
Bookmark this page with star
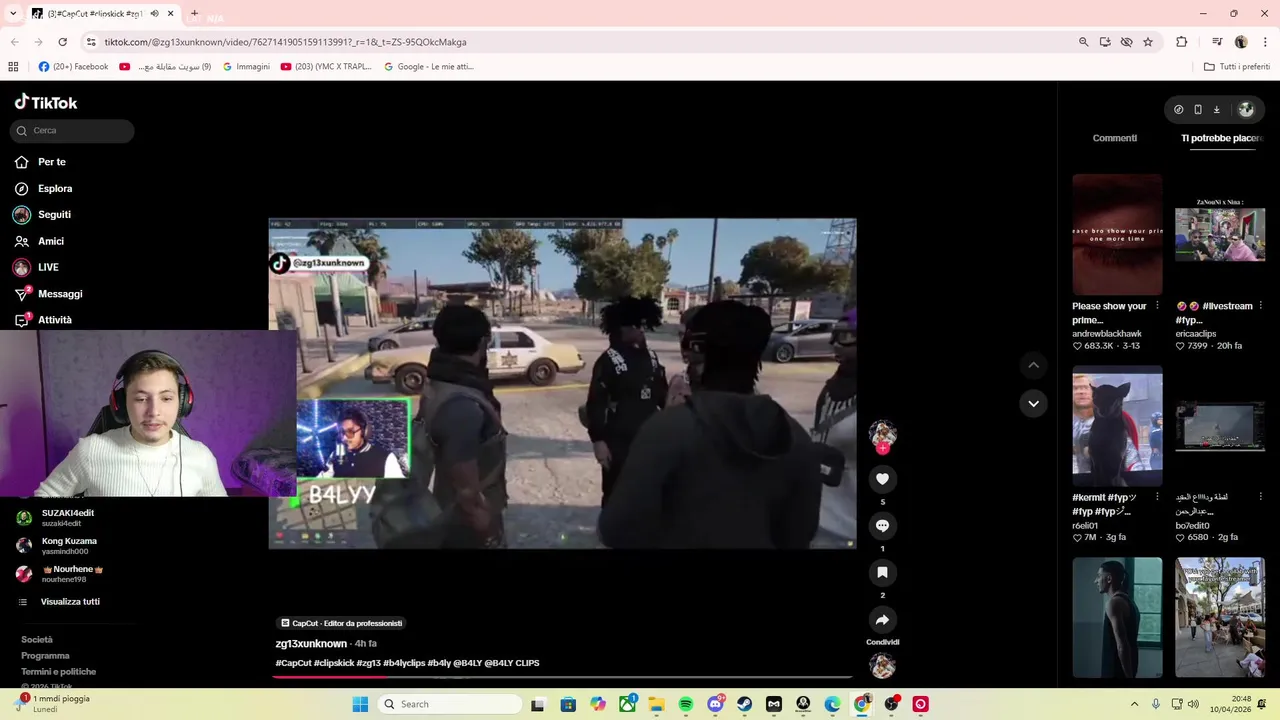[1148, 42]
